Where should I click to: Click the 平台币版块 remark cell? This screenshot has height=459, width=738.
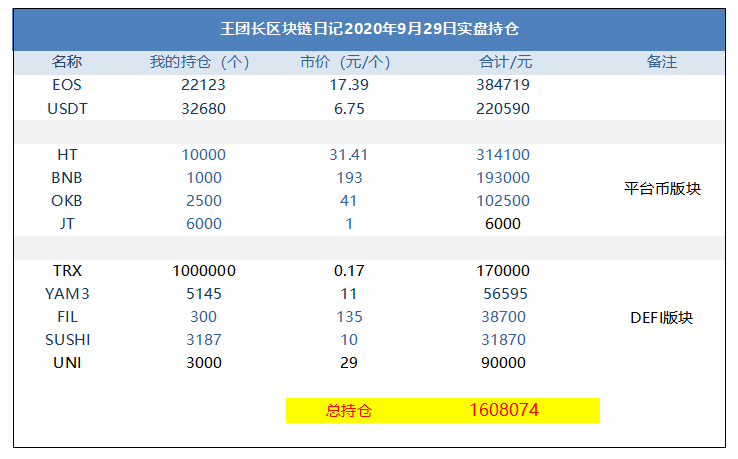click(x=662, y=189)
